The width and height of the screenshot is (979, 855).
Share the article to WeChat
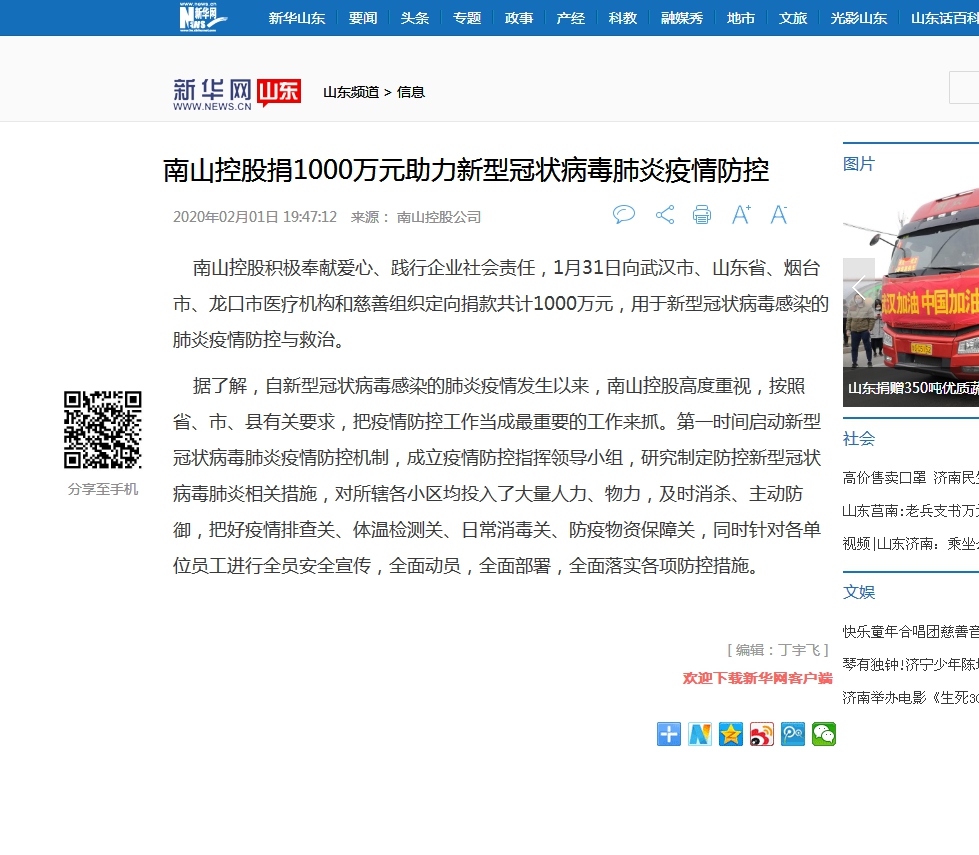coord(824,734)
